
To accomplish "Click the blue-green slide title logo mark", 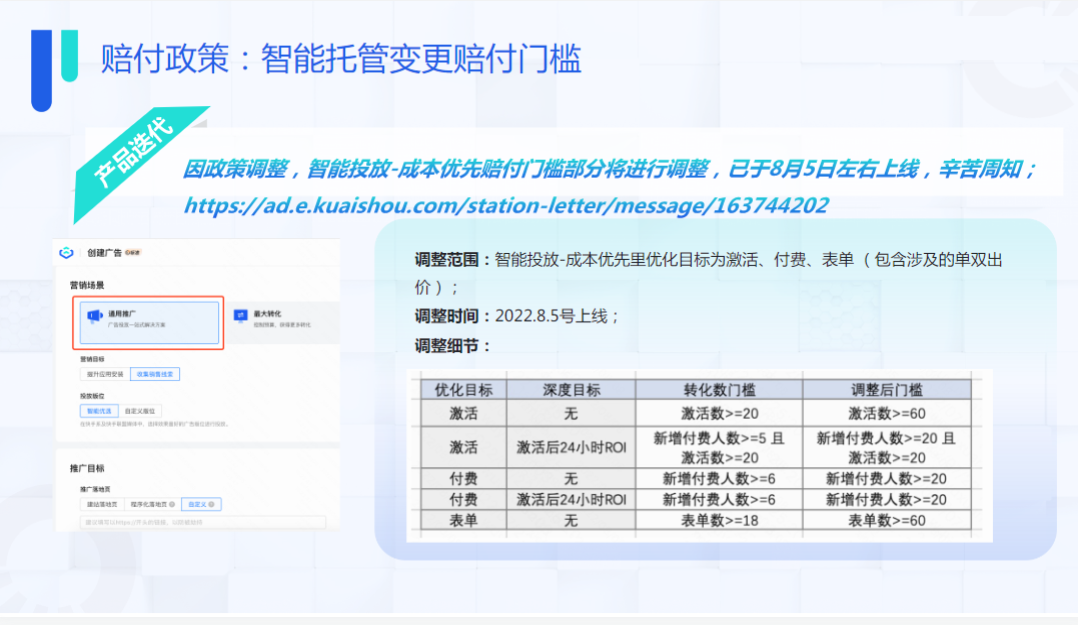I will point(54,67).
